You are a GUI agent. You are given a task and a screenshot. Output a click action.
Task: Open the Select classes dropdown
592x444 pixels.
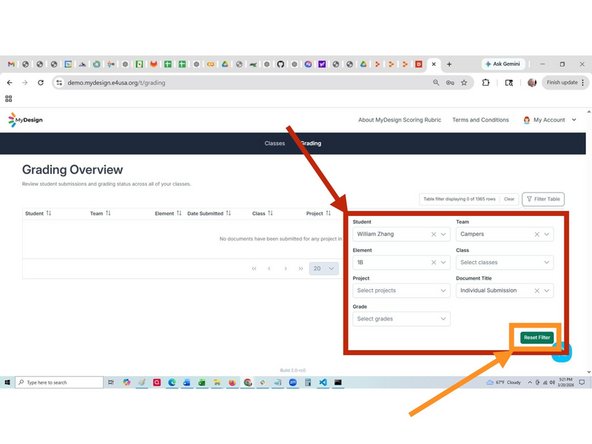[504, 262]
